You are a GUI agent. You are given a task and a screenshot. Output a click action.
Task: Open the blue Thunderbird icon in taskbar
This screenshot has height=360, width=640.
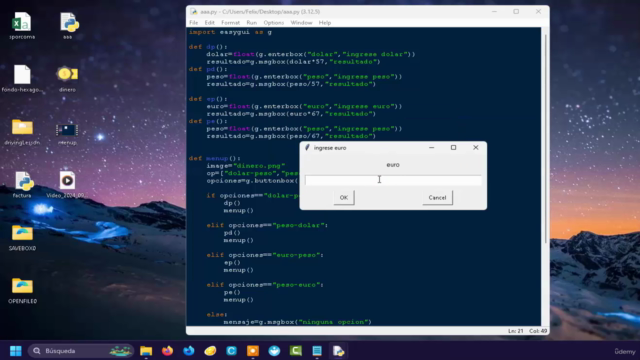click(189, 351)
